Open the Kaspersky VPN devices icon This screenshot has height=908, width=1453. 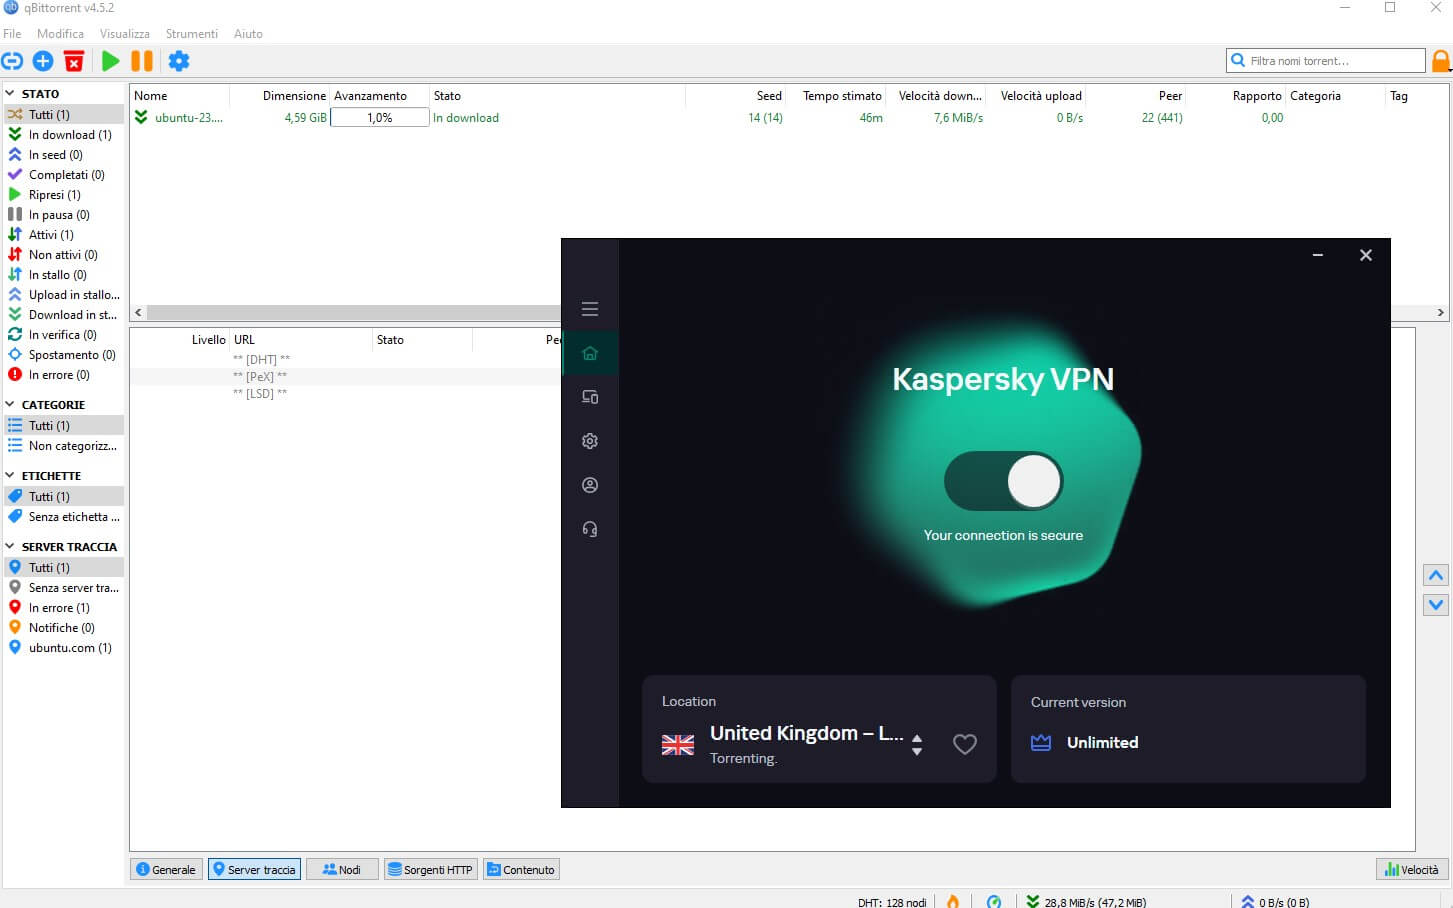(590, 397)
